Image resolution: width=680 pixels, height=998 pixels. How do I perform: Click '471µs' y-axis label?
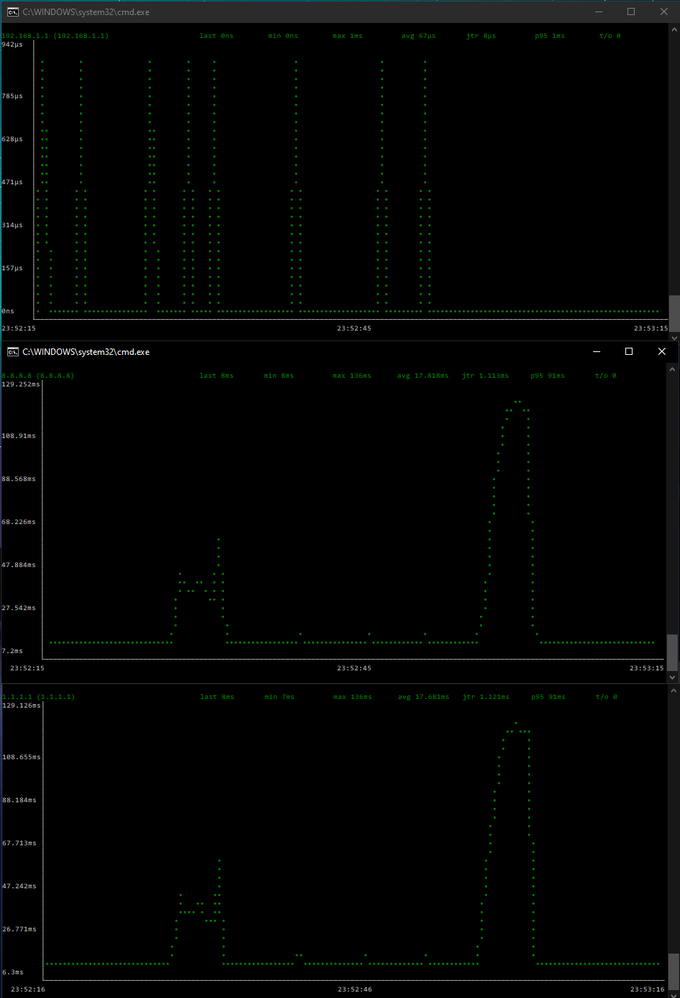pyautogui.click(x=12, y=182)
